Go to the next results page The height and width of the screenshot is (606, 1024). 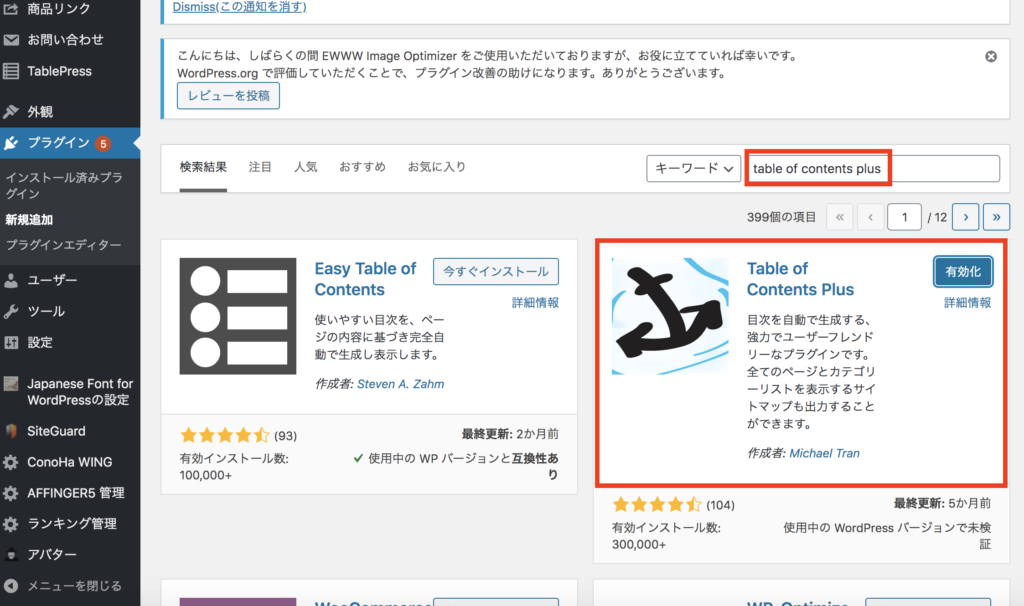pyautogui.click(x=965, y=217)
